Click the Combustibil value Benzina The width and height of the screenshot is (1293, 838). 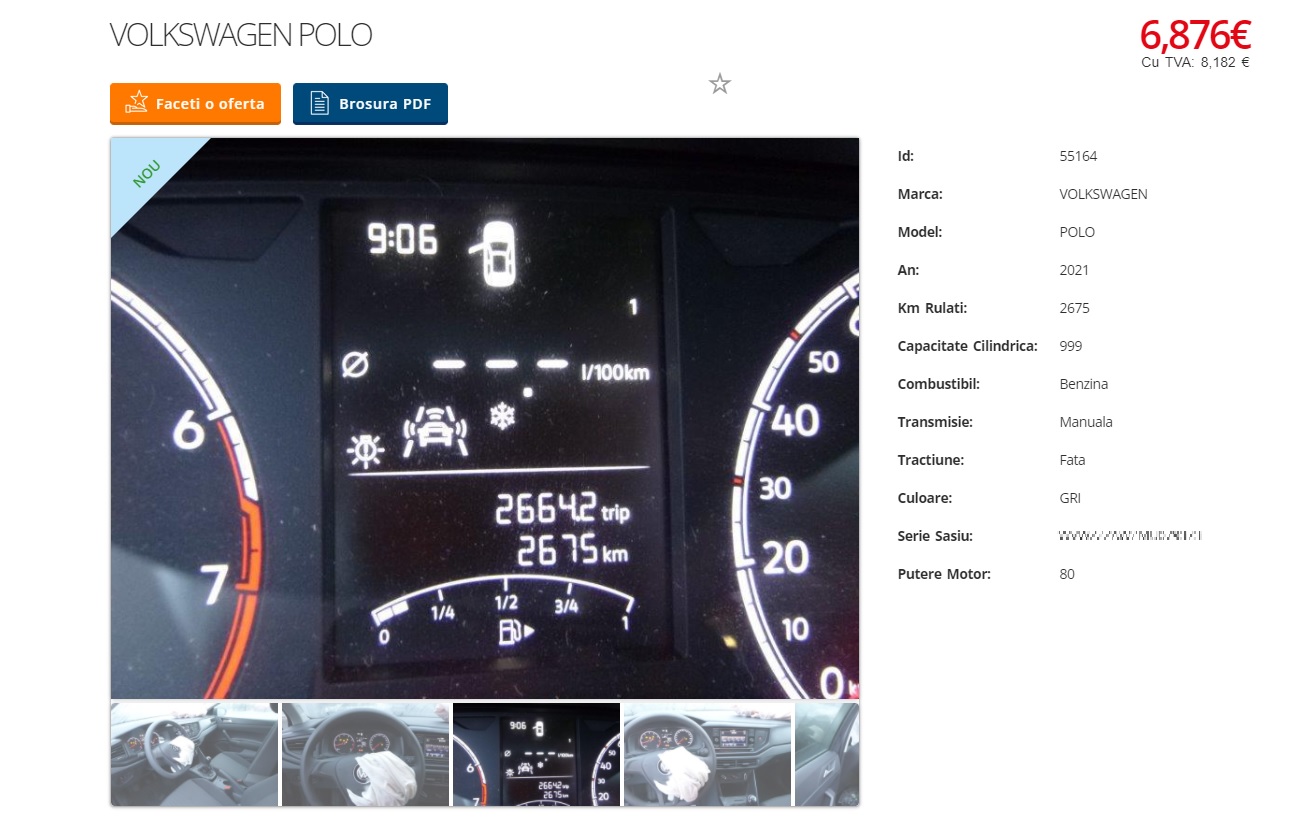click(x=1084, y=384)
